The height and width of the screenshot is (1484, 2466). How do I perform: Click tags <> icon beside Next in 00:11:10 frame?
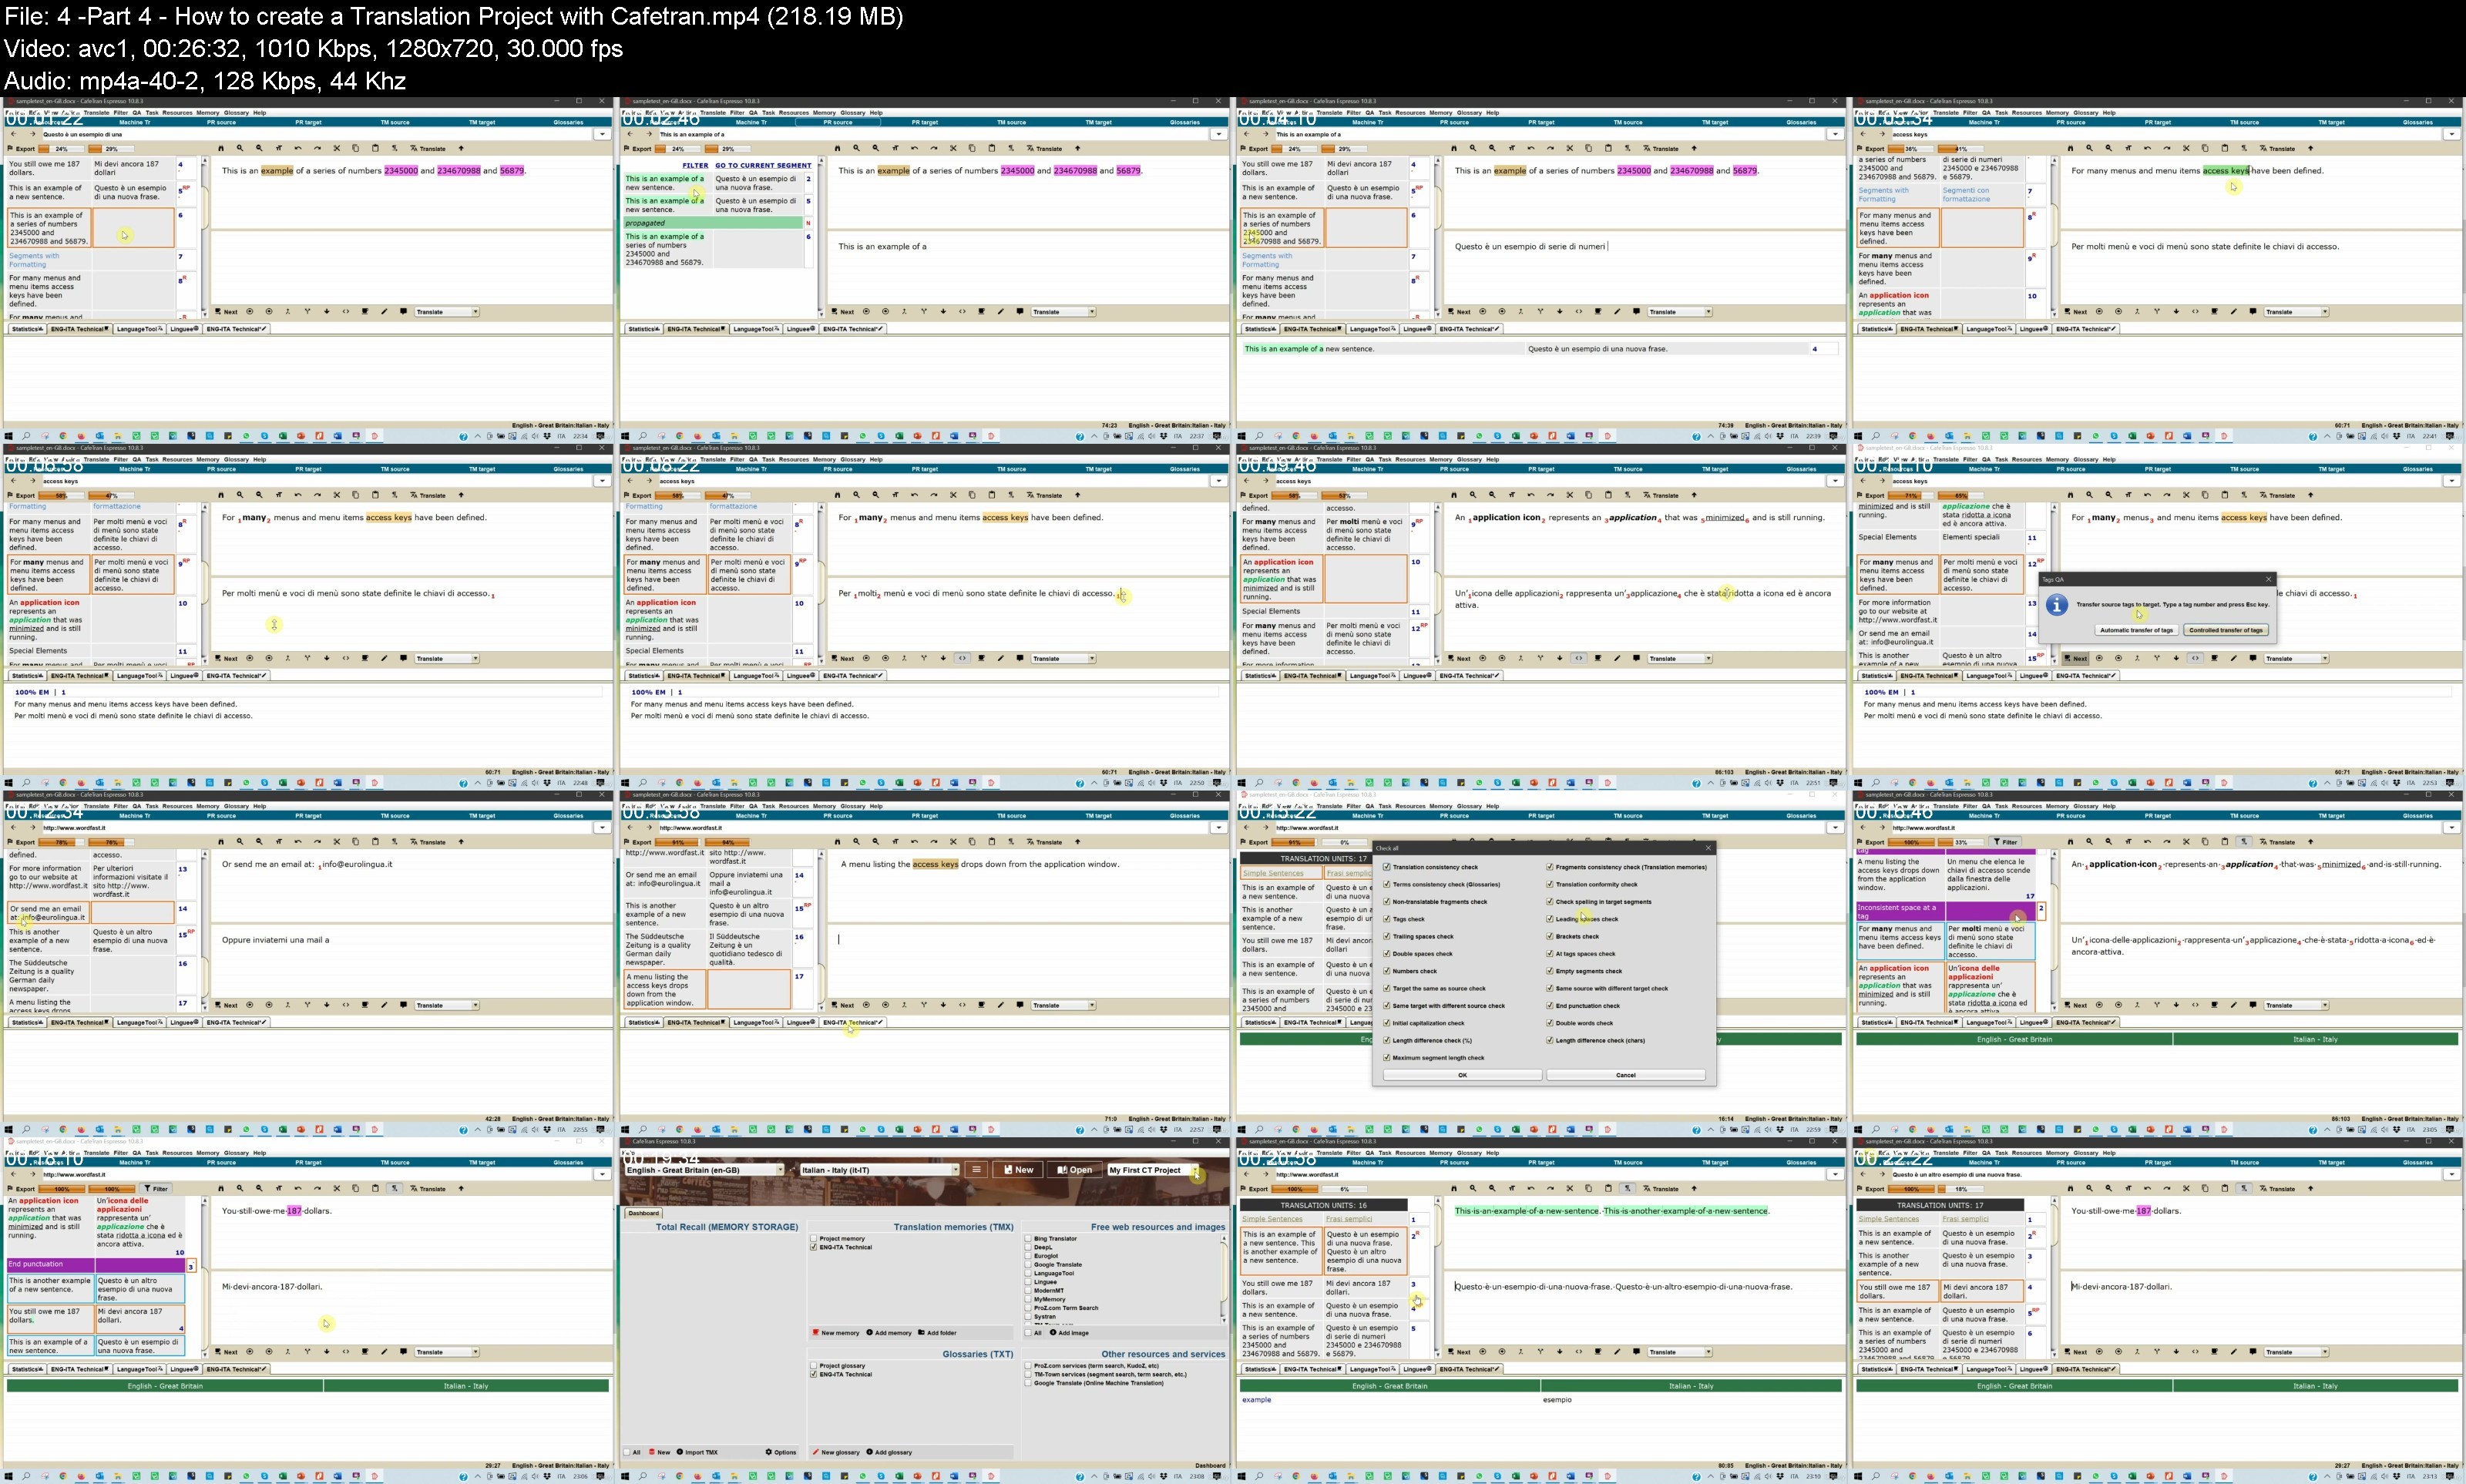pyautogui.click(x=2195, y=659)
